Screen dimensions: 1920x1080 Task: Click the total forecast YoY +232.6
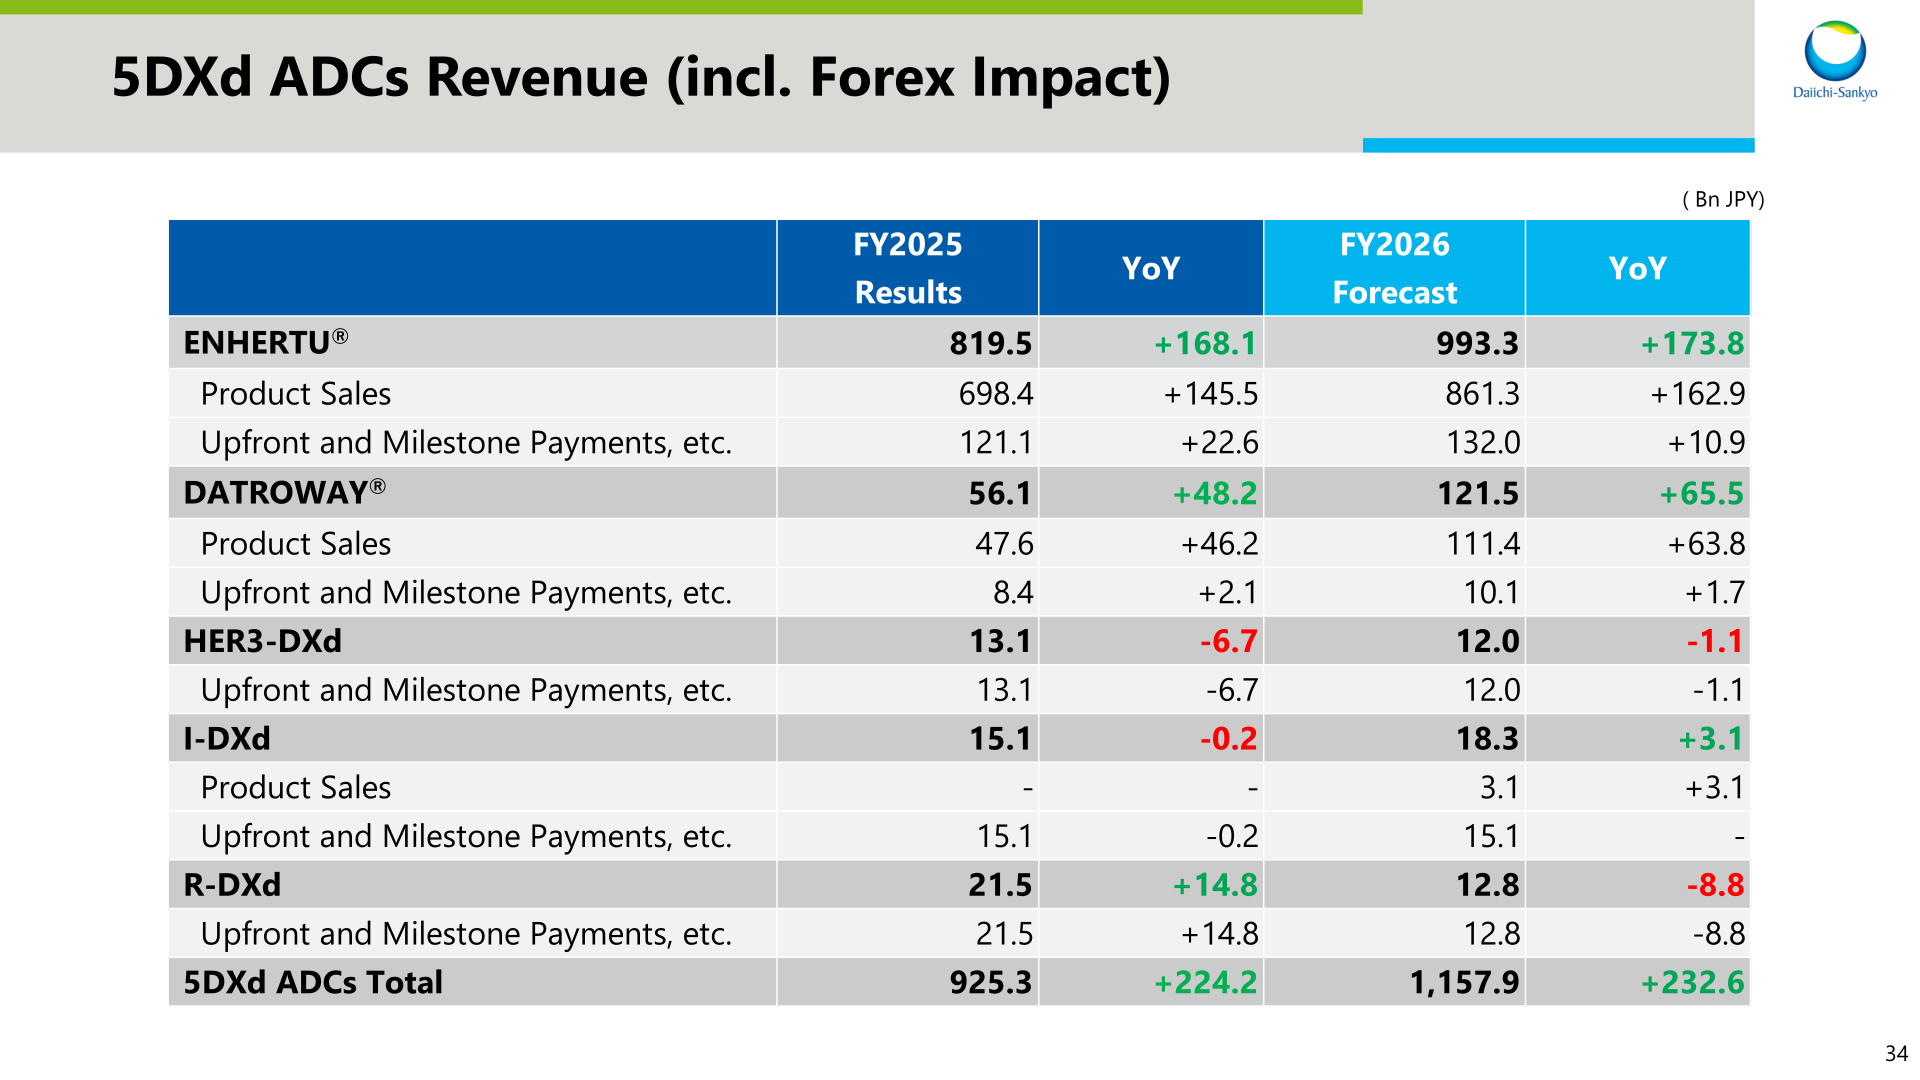1693,982
